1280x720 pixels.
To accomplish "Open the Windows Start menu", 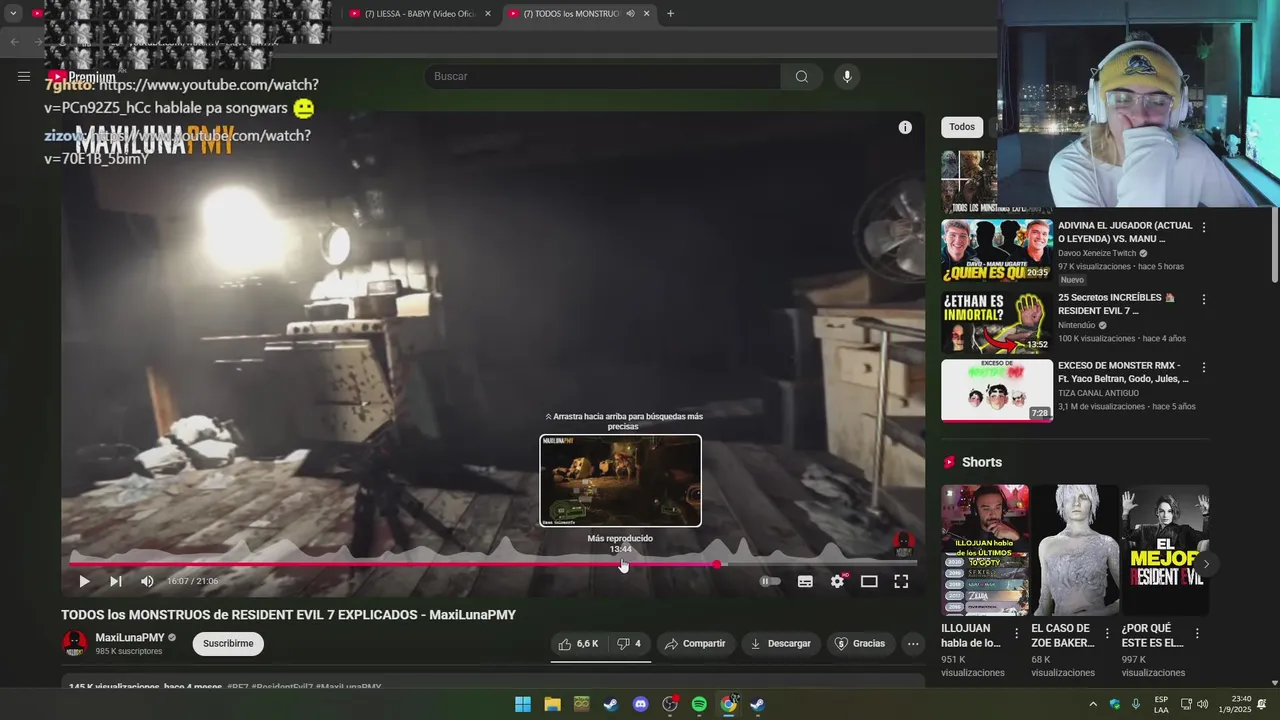I will 523,704.
